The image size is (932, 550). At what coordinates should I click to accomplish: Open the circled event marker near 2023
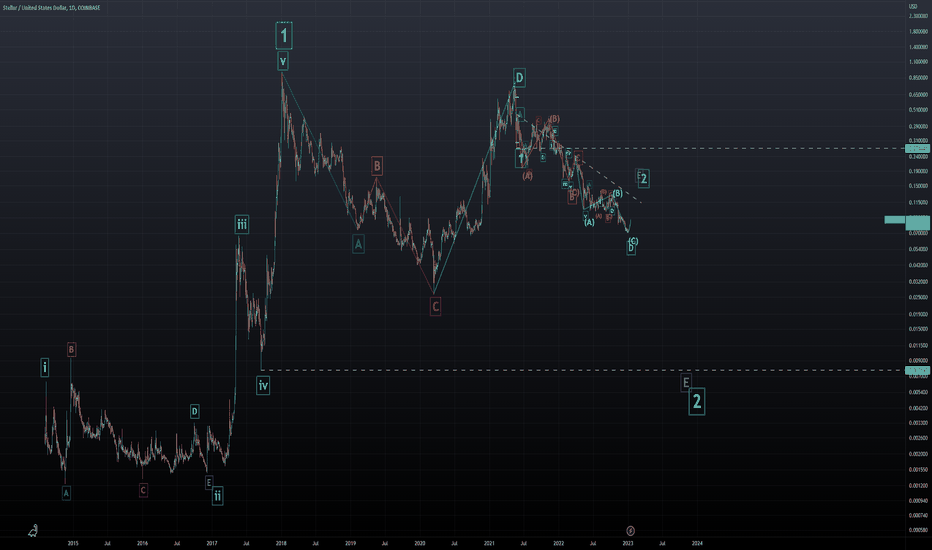(x=631, y=530)
